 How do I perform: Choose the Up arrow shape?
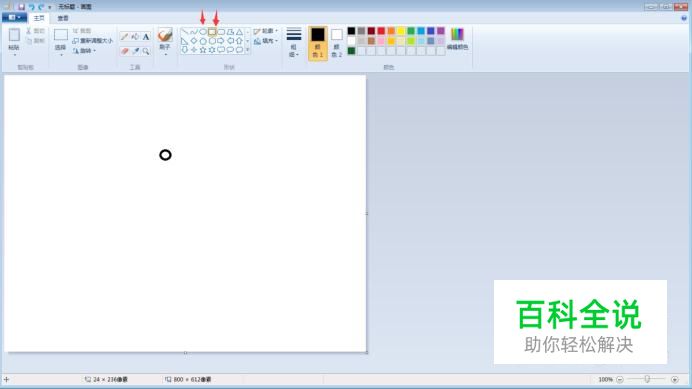click(x=239, y=41)
